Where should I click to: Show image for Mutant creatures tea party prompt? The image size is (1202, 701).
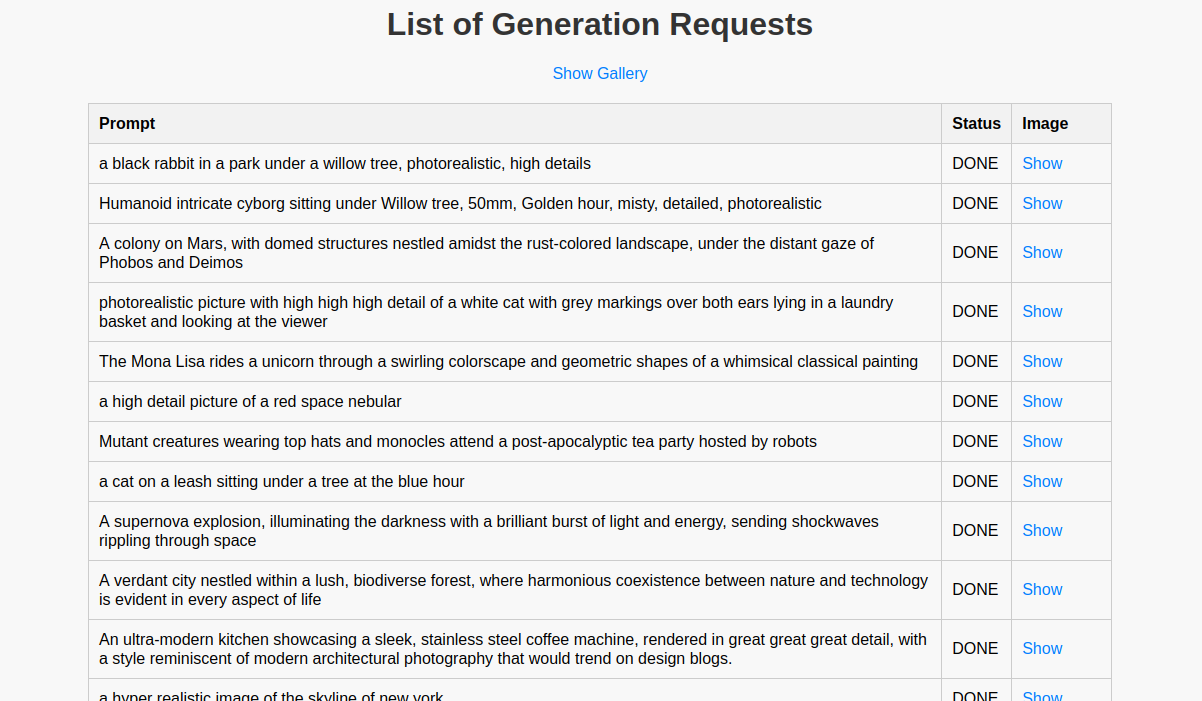(x=1042, y=441)
